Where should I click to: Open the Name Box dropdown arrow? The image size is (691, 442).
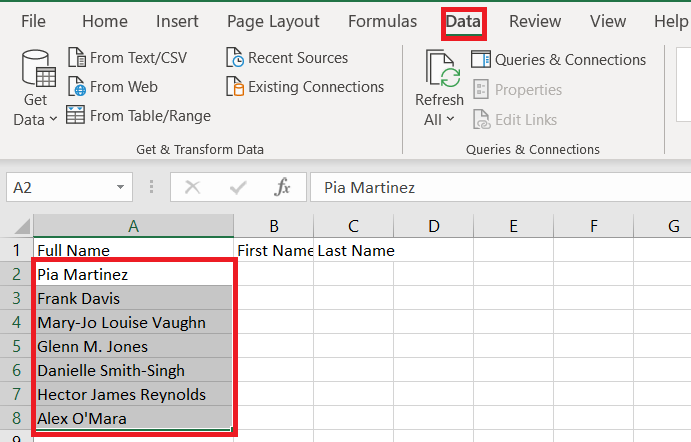120,187
